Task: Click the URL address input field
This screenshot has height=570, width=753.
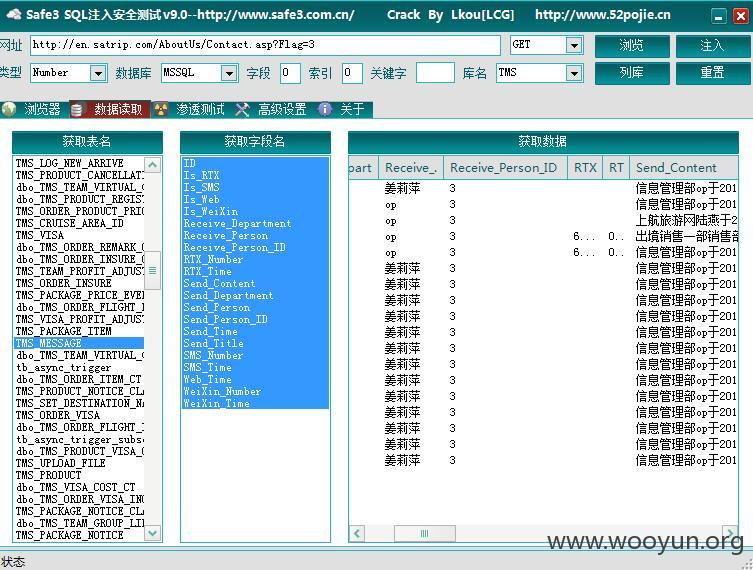Action: coord(265,45)
